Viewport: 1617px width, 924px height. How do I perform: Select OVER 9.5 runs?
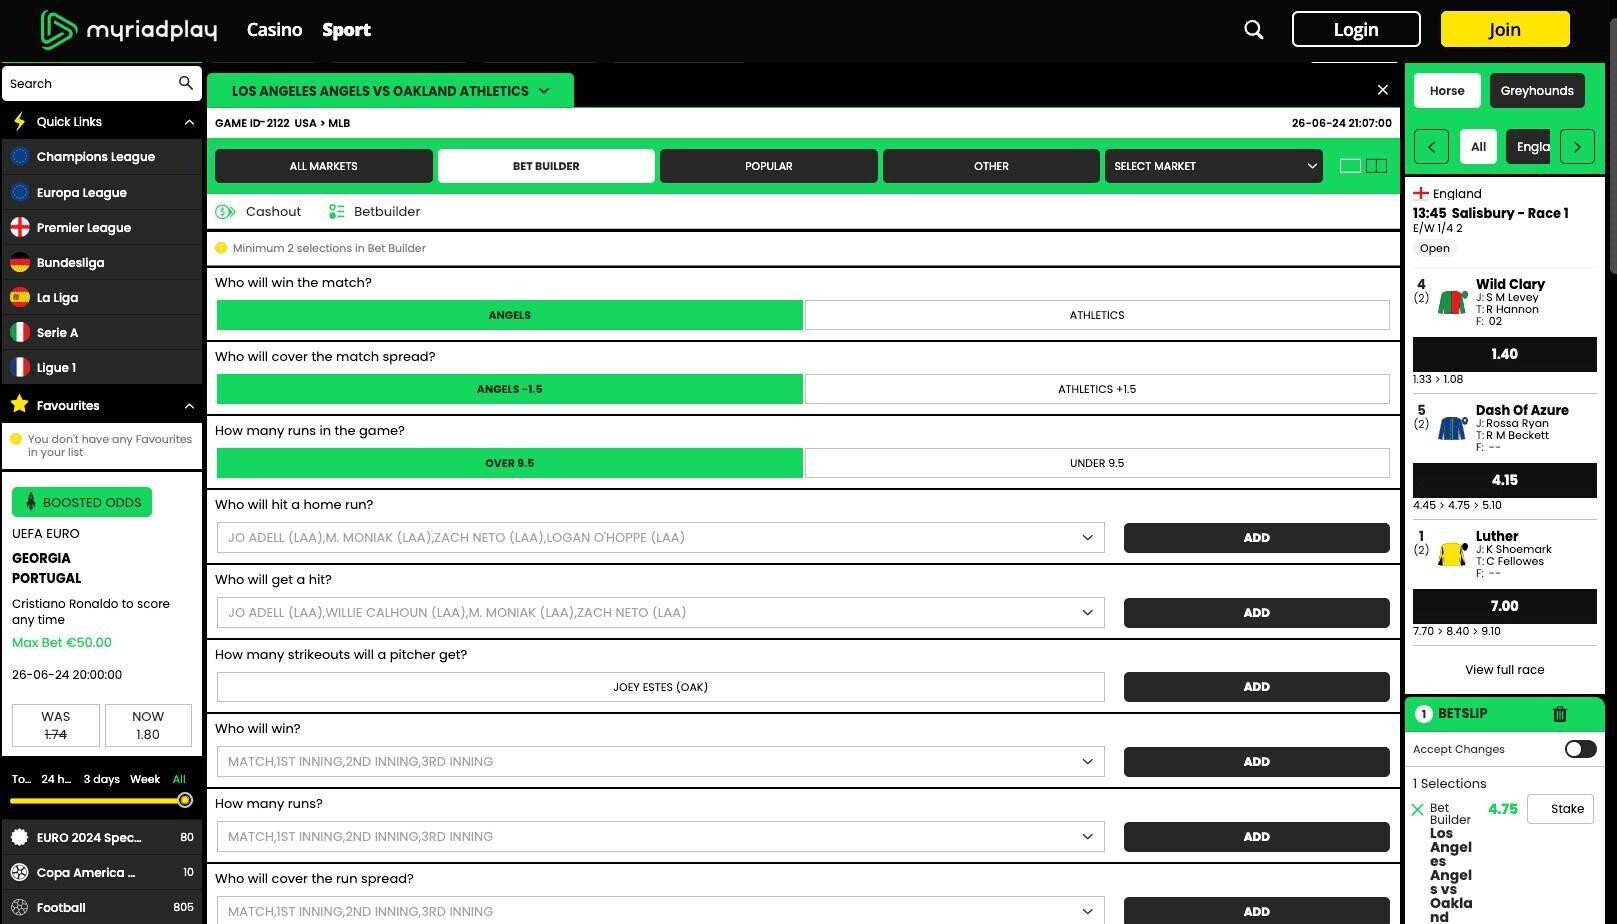coord(510,463)
